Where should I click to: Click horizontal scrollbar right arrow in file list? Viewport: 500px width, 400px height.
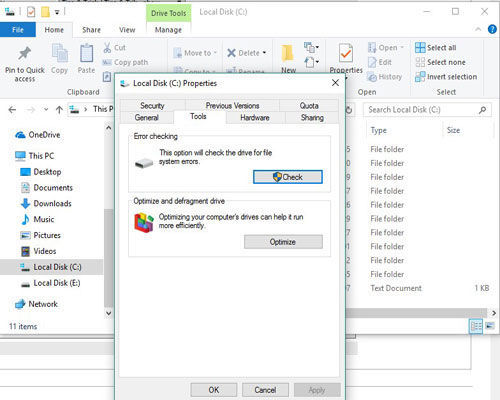[x=494, y=313]
